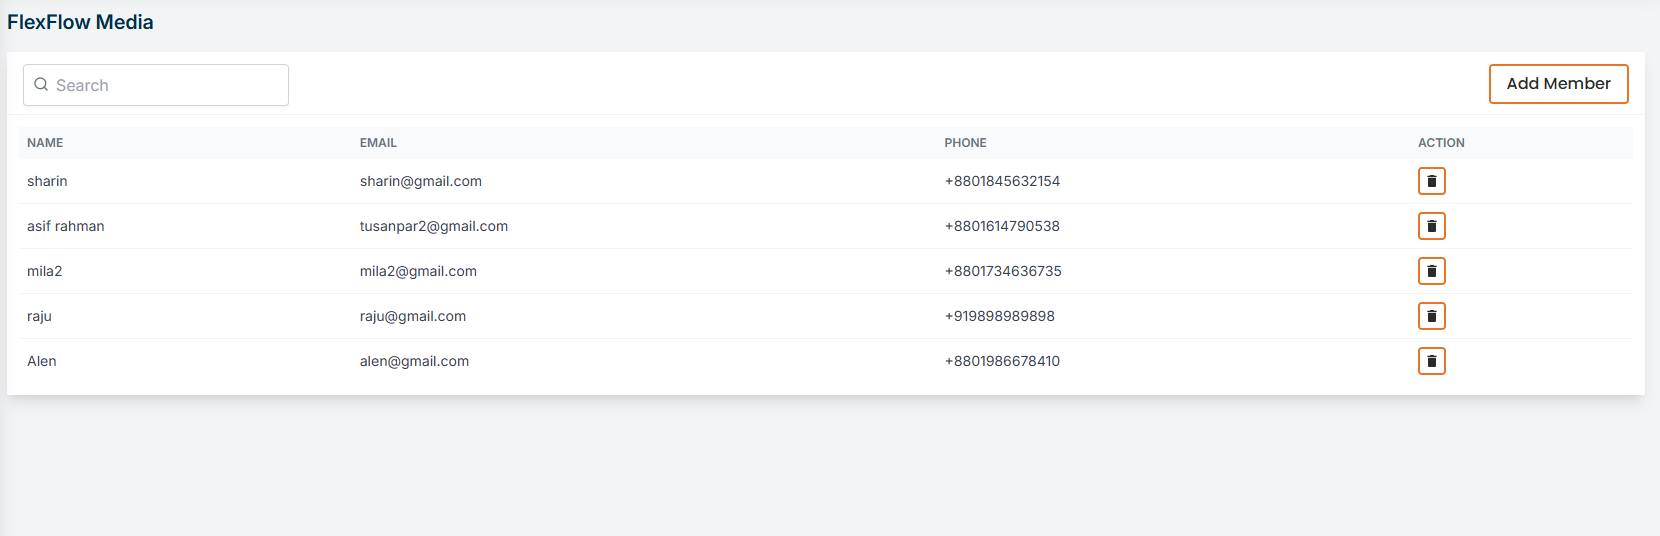Click the PHONE column header
The image size is (1660, 536).
[x=965, y=143]
